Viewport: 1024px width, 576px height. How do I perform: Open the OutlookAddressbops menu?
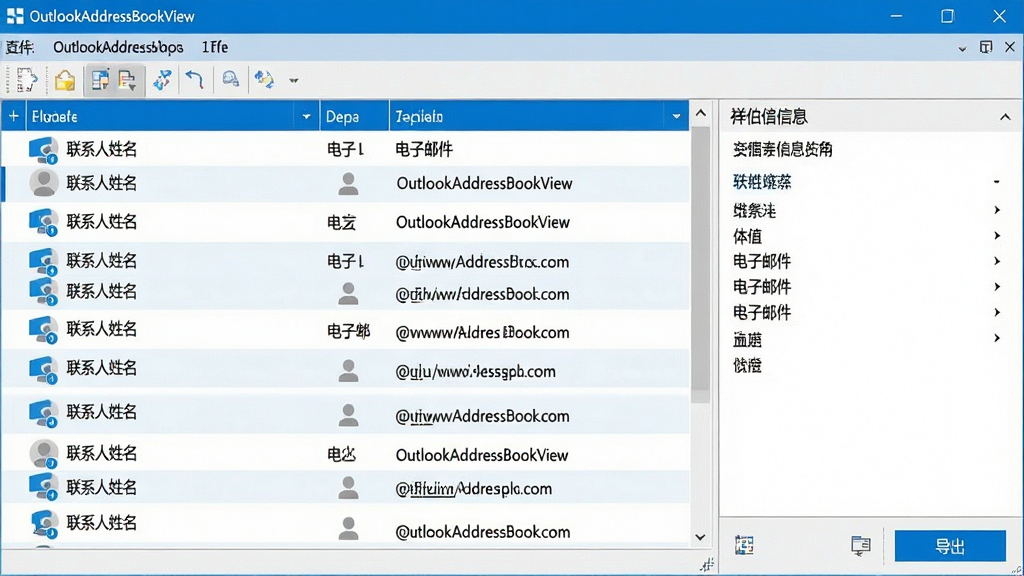[x=118, y=47]
